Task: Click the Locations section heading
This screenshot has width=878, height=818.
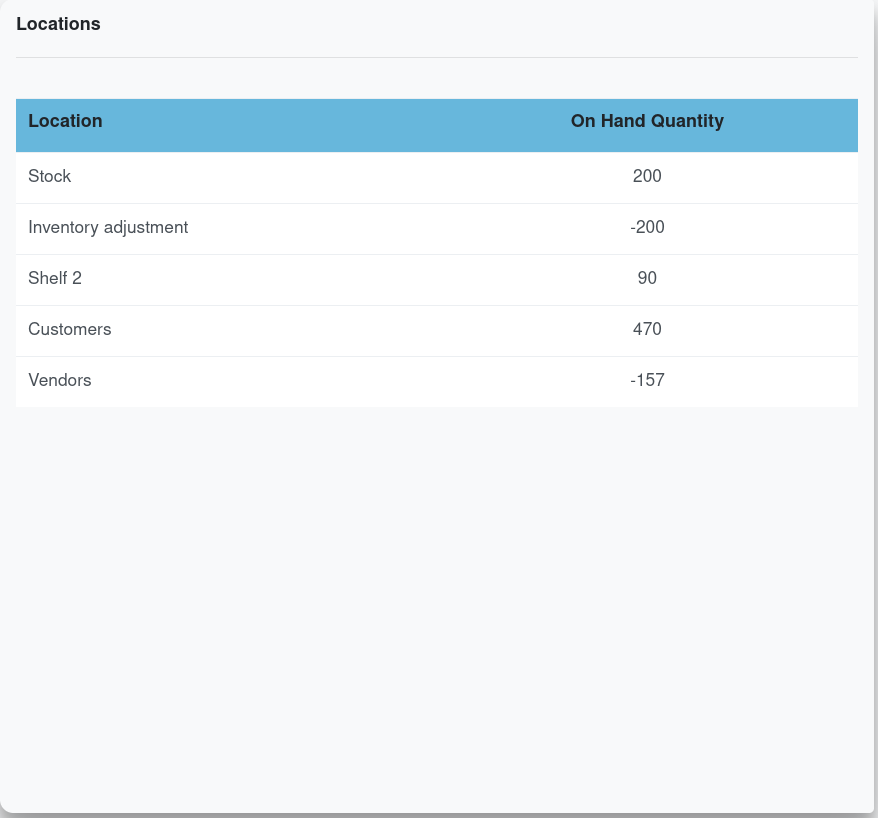Action: tap(58, 24)
